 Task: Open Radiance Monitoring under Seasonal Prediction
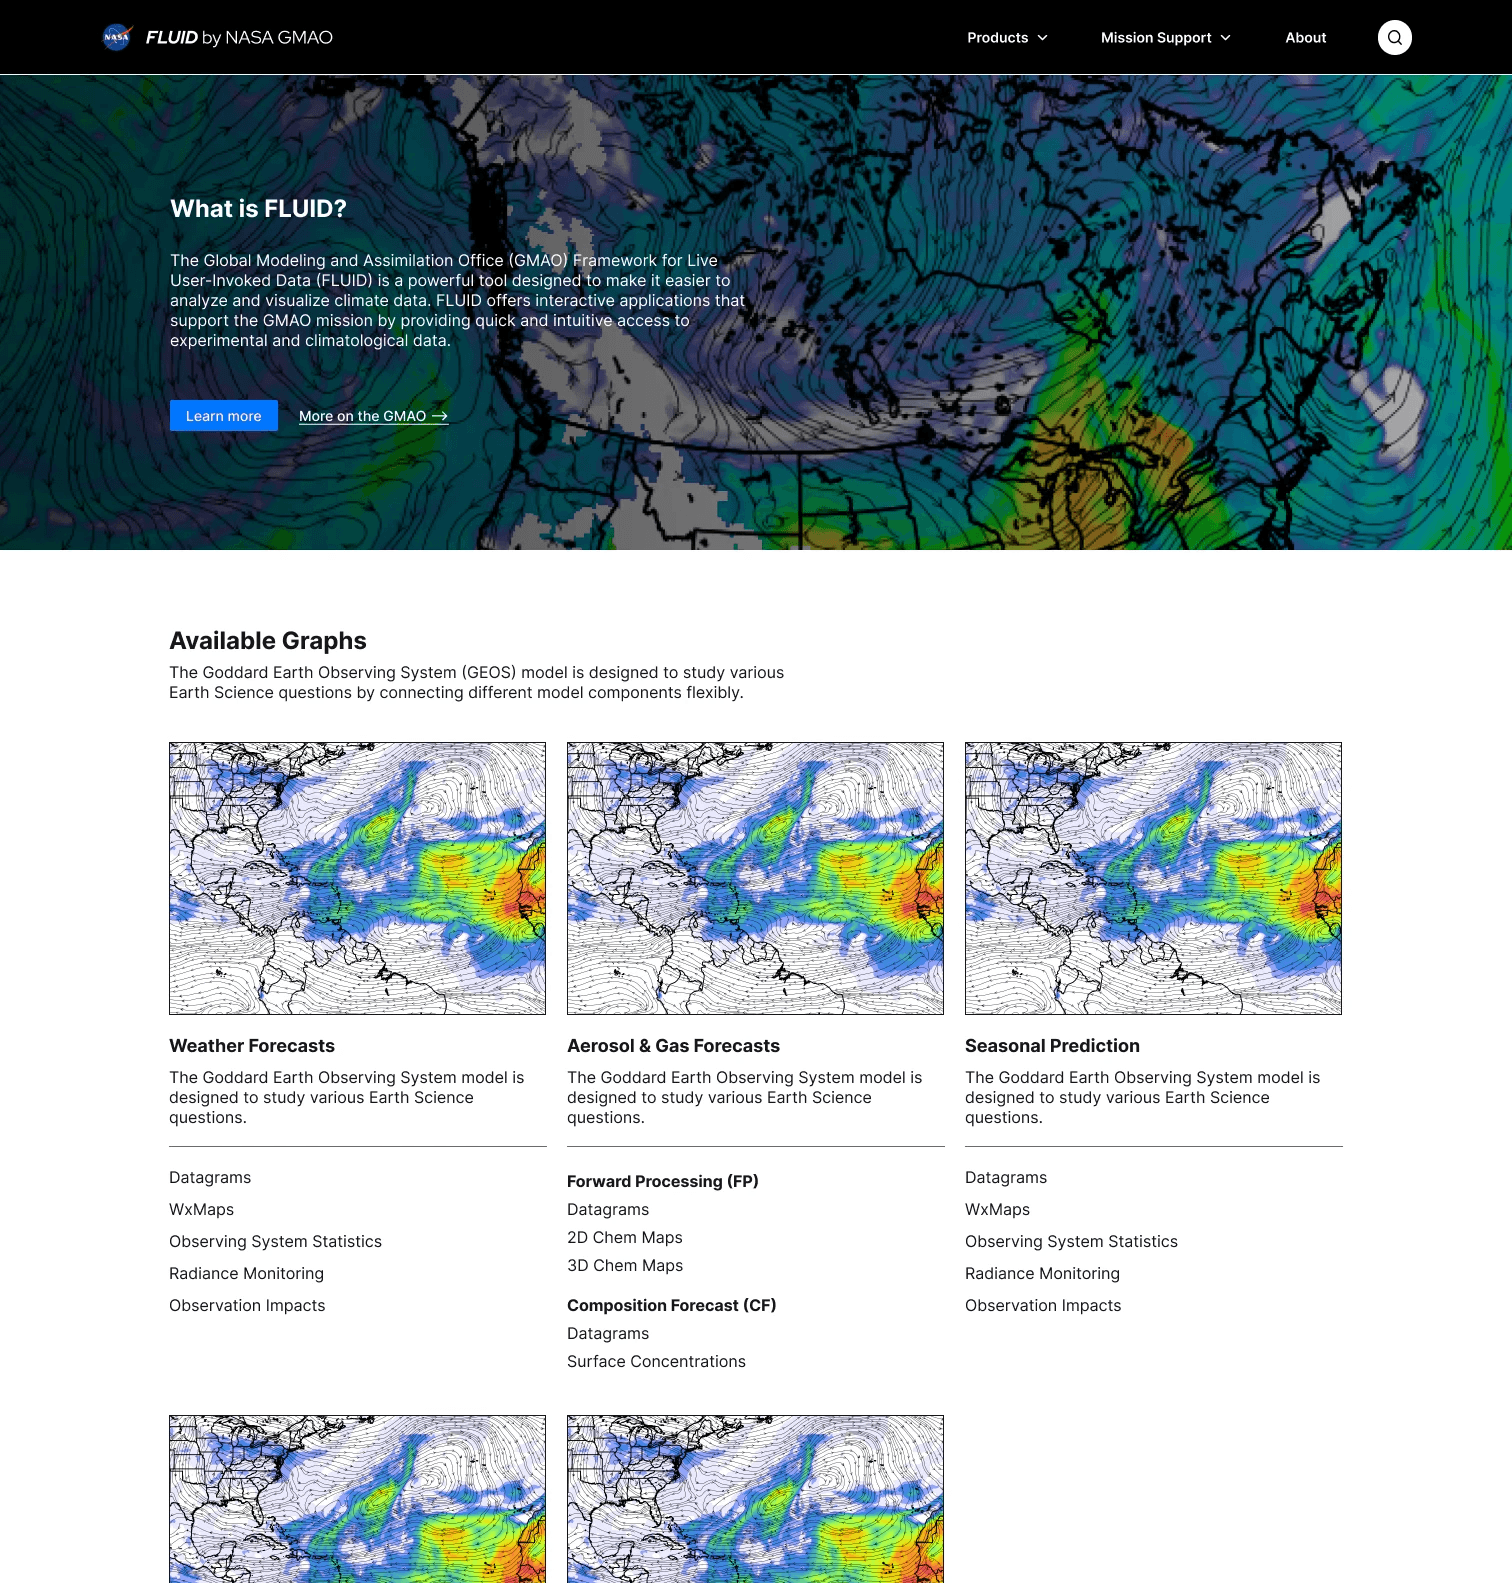click(x=1042, y=1274)
